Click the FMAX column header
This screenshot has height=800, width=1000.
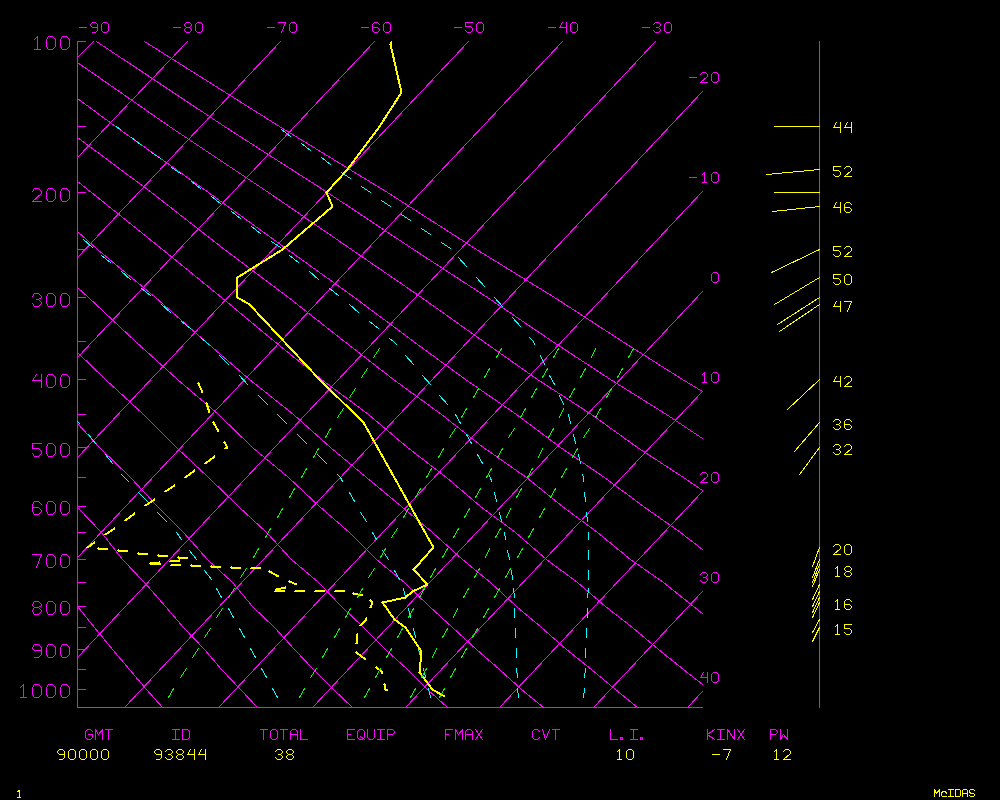tap(463, 735)
